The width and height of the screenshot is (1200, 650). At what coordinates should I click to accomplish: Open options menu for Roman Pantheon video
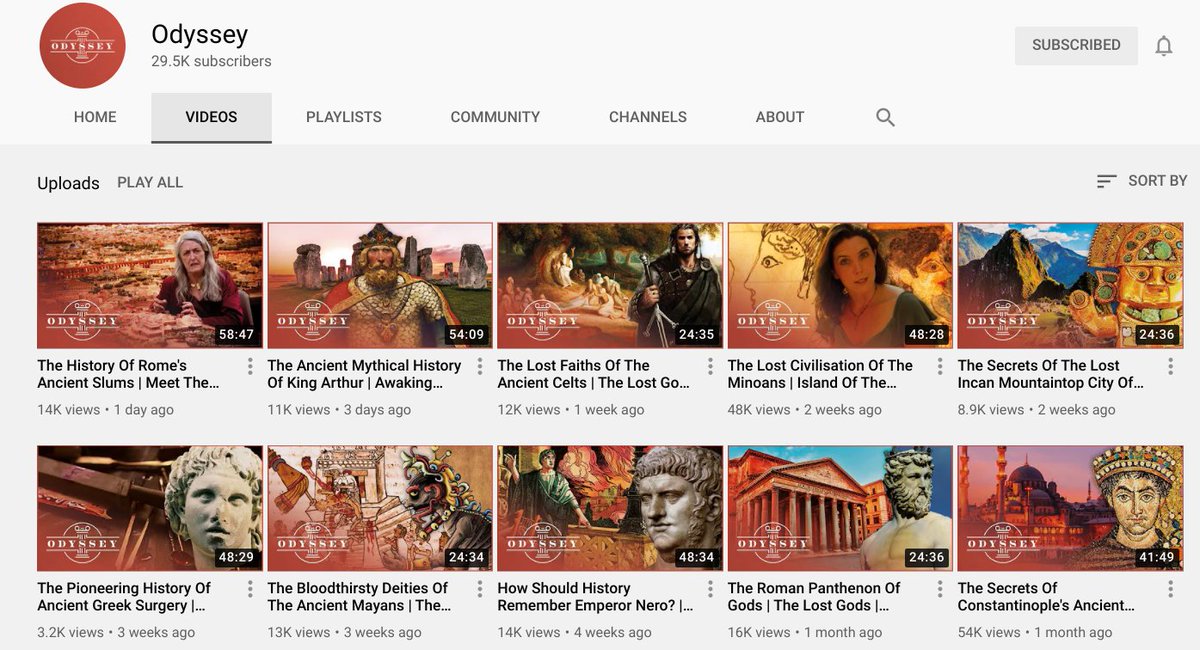(940, 589)
